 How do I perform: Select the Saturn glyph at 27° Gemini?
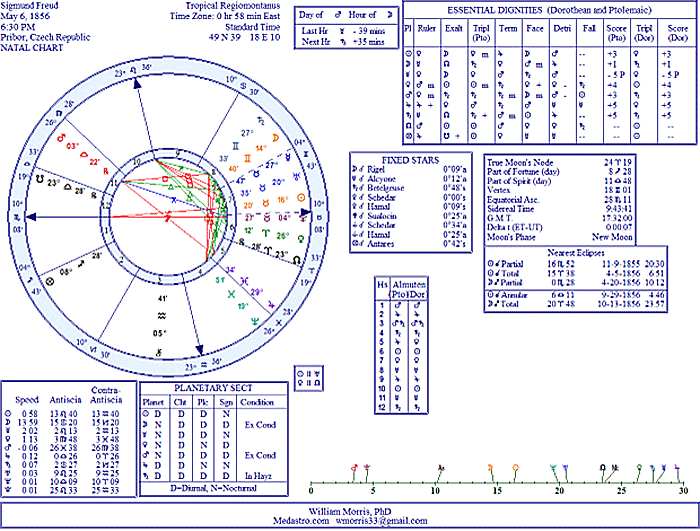(261, 120)
